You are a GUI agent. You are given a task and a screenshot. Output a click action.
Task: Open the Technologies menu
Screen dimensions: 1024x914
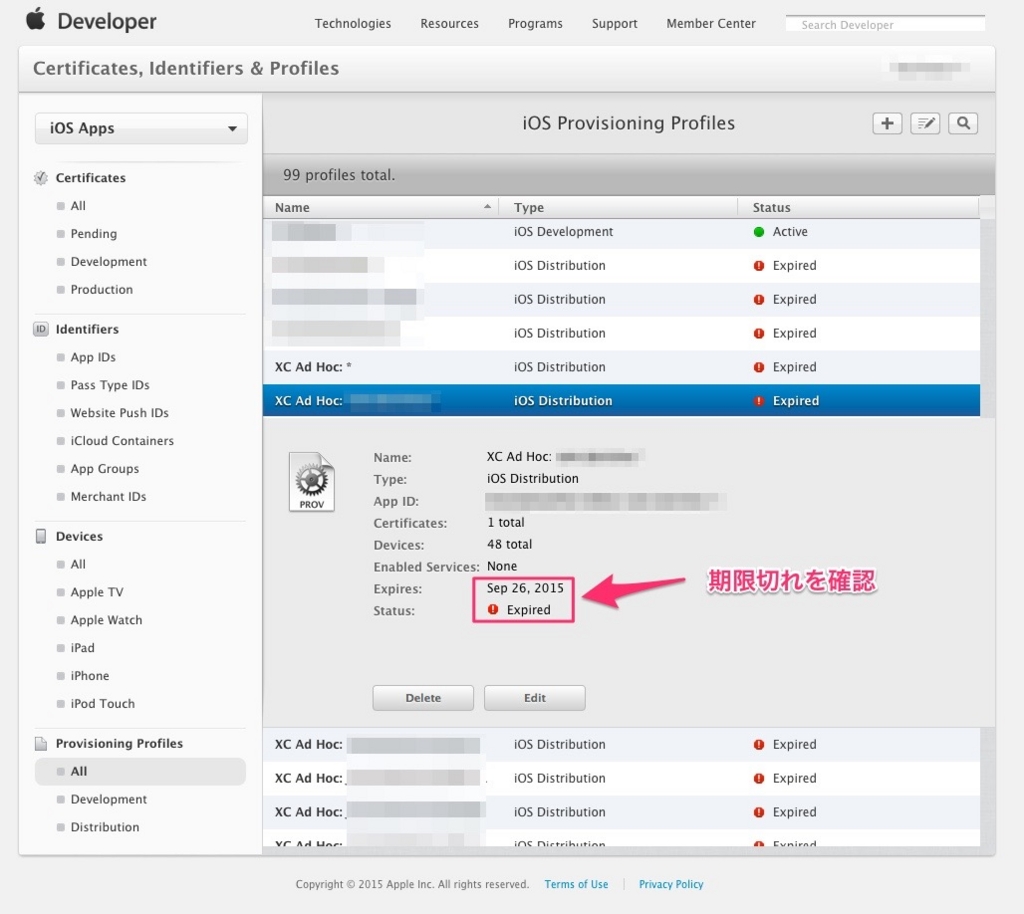pyautogui.click(x=353, y=24)
